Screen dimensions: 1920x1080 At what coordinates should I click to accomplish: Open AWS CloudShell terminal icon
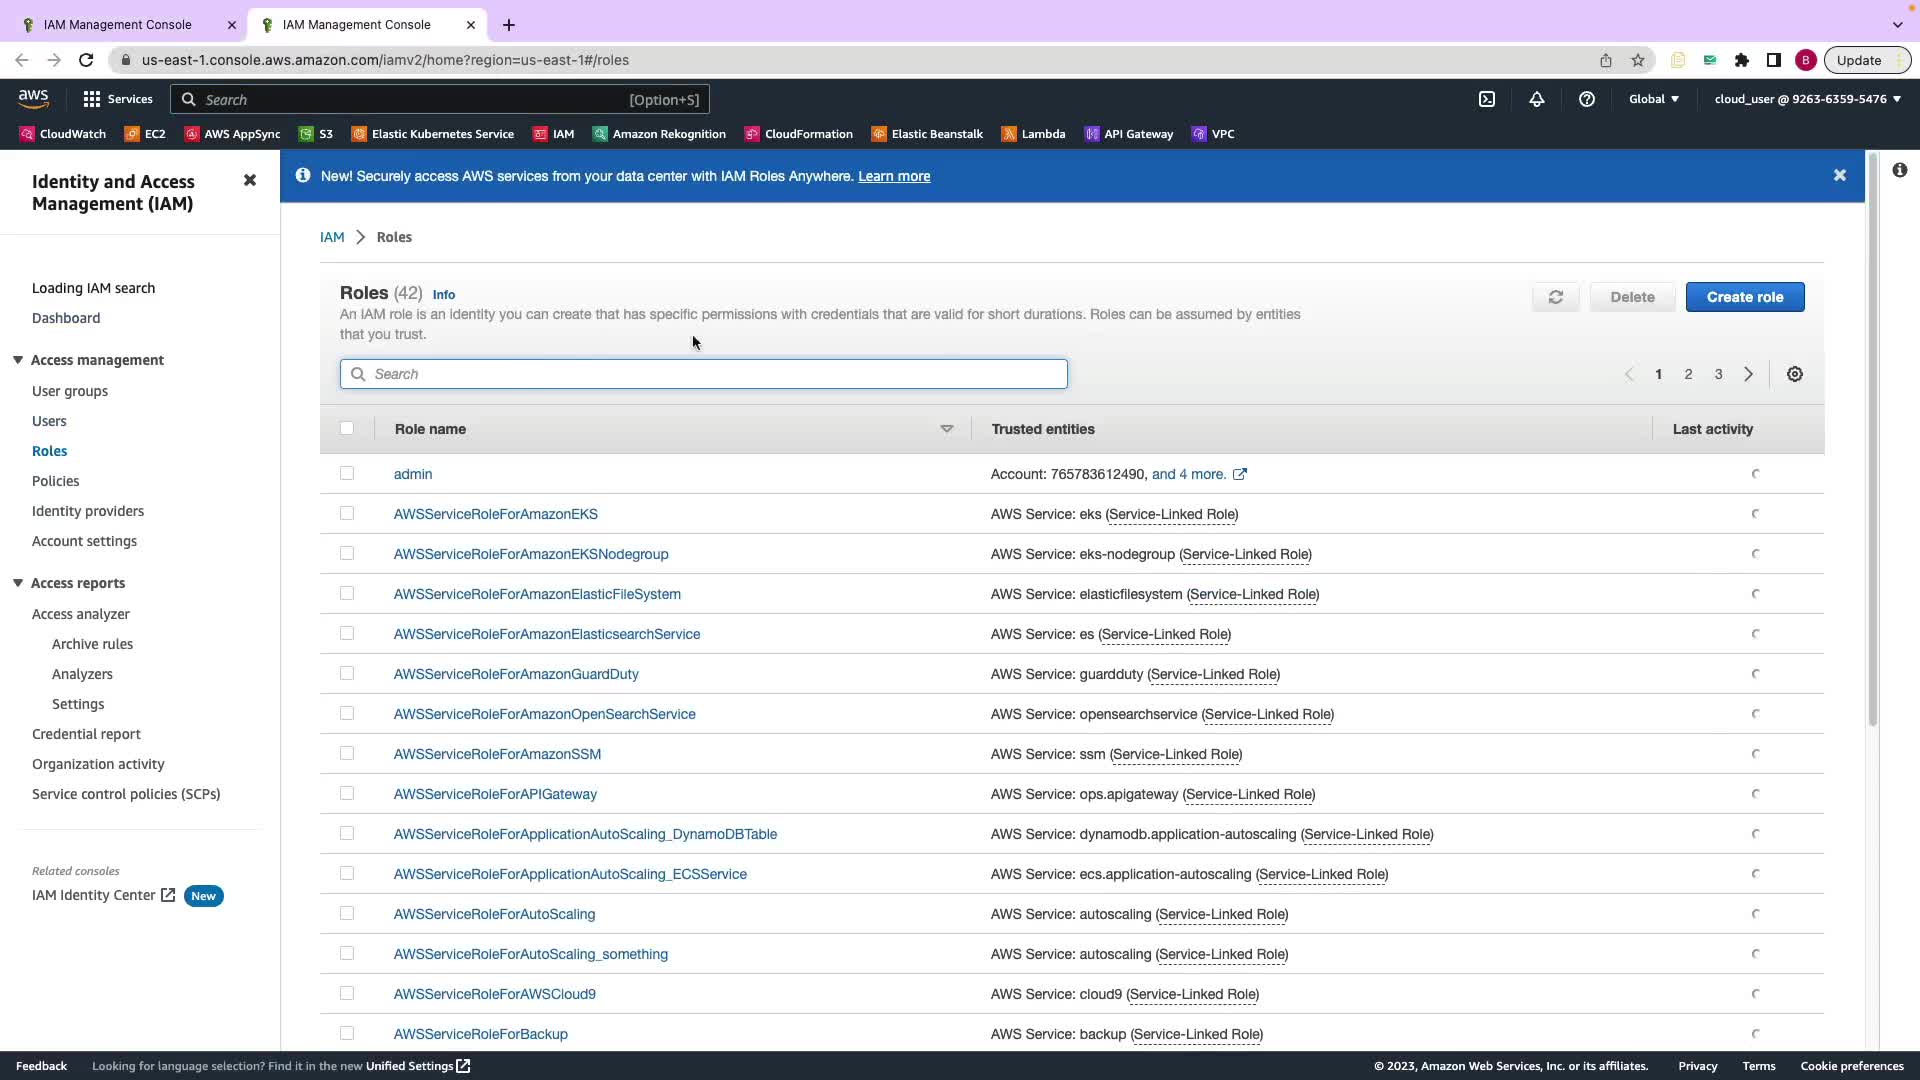point(1487,99)
